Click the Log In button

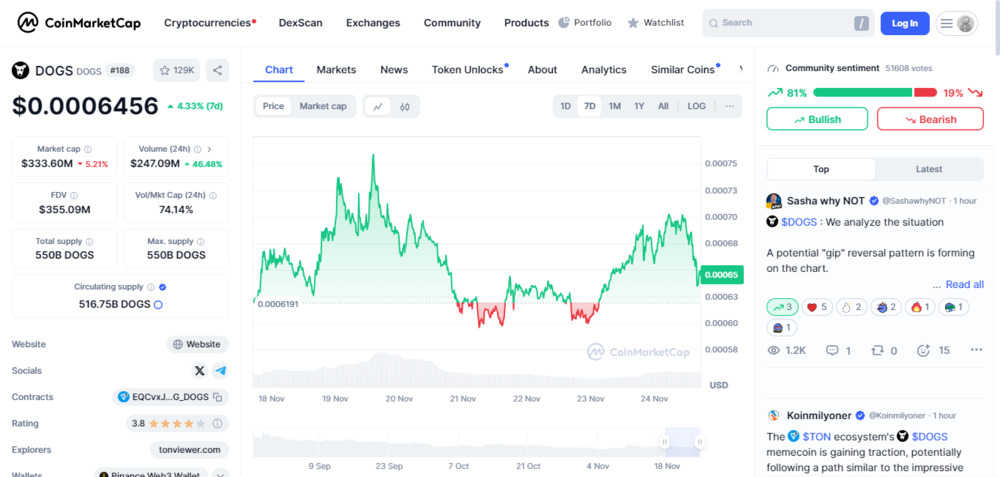point(904,24)
